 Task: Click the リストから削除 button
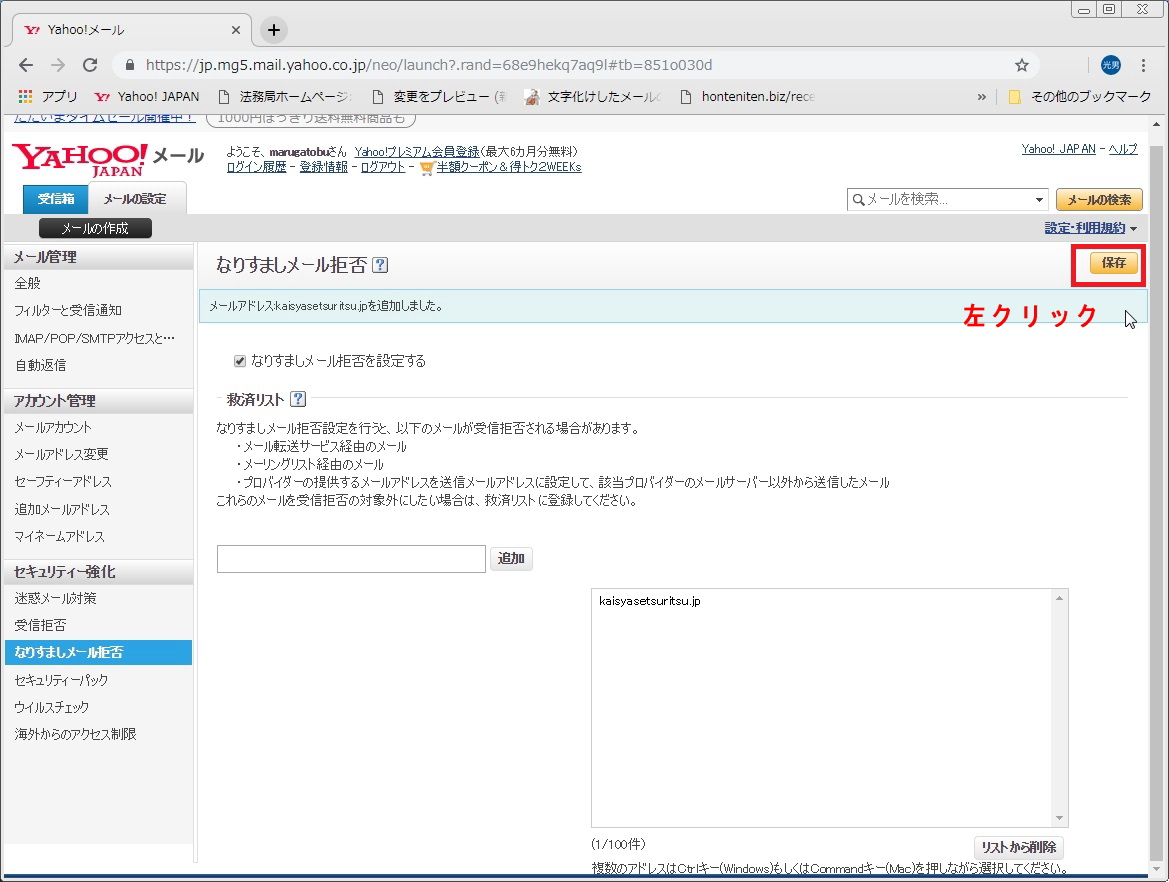[x=1018, y=847]
